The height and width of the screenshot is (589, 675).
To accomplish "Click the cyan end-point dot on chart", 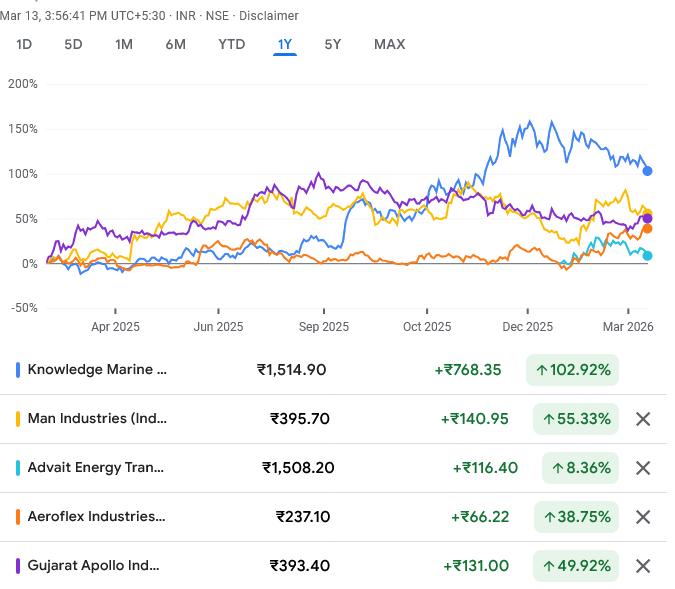I will click(647, 256).
